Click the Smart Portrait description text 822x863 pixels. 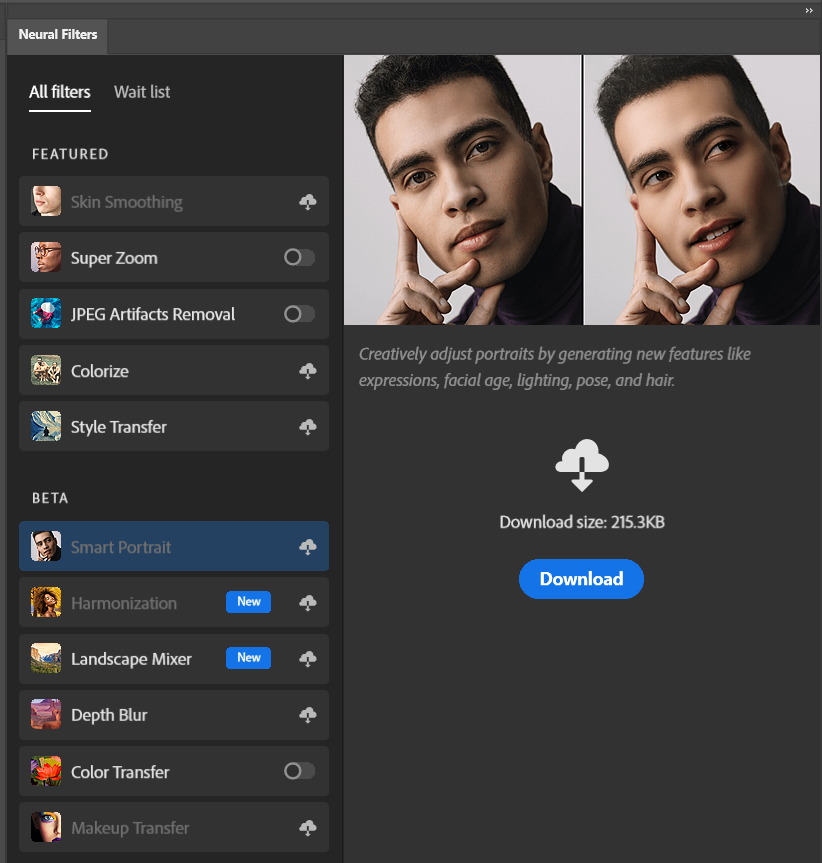pos(555,367)
